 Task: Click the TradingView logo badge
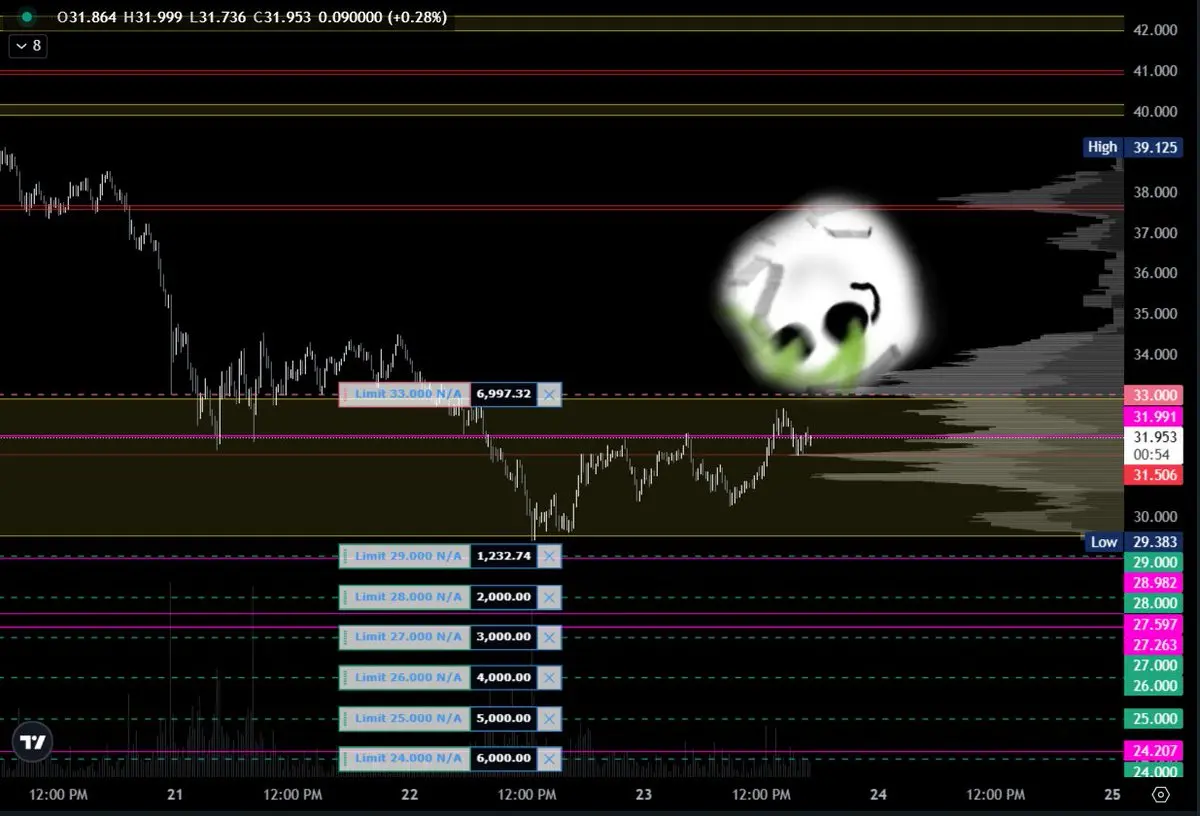point(33,743)
